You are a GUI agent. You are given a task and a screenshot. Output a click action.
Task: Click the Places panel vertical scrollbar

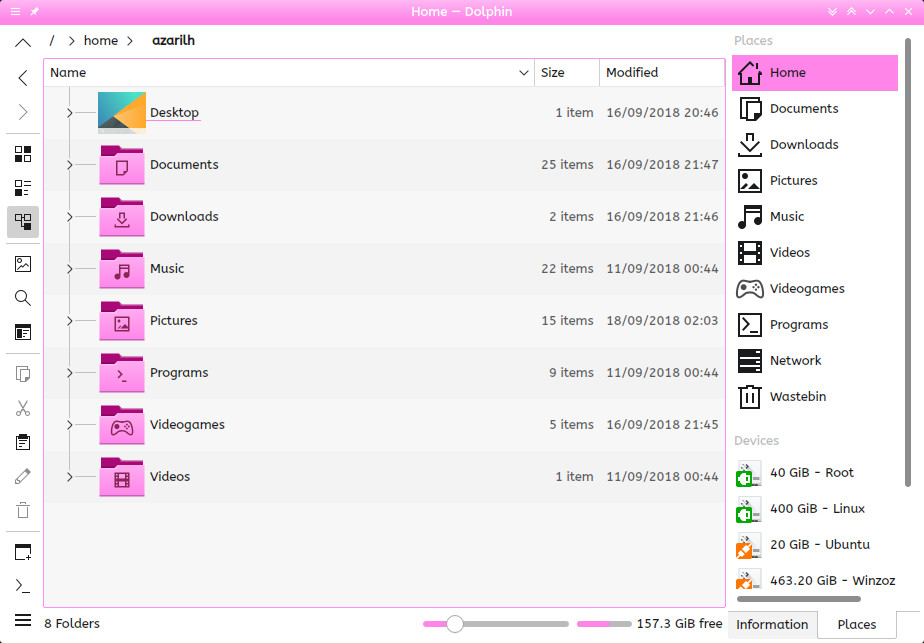tap(908, 262)
